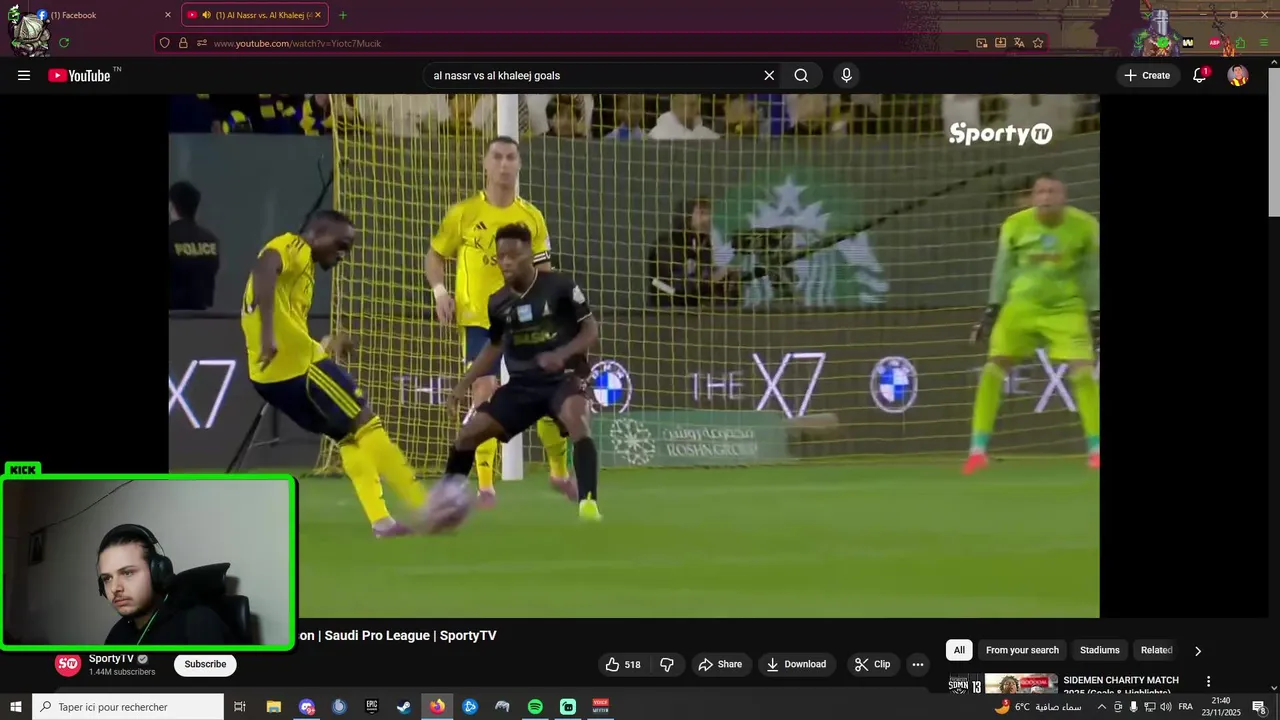Open the YouTube account avatar menu
This screenshot has width=1280, height=720.
coord(1238,75)
